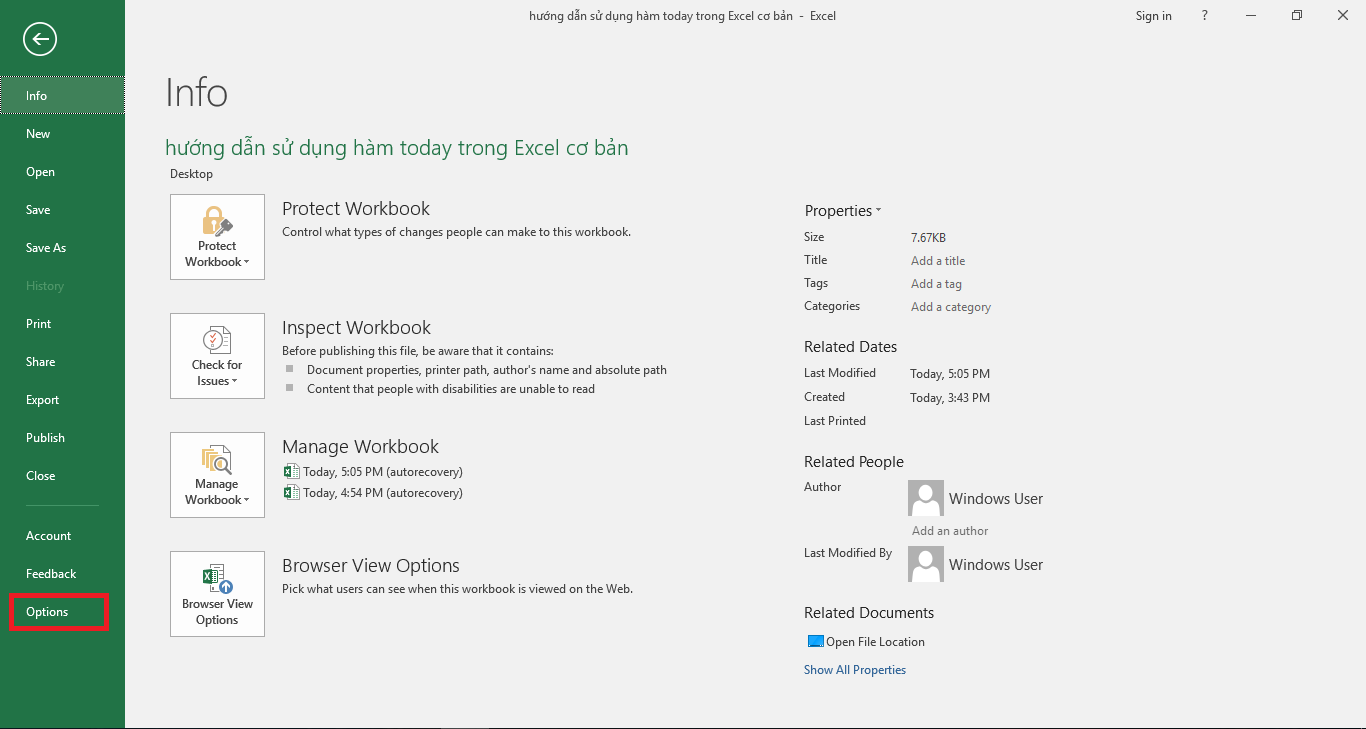Open the Manage Workbook menu button
Screen dimensions: 1366x729
217,475
